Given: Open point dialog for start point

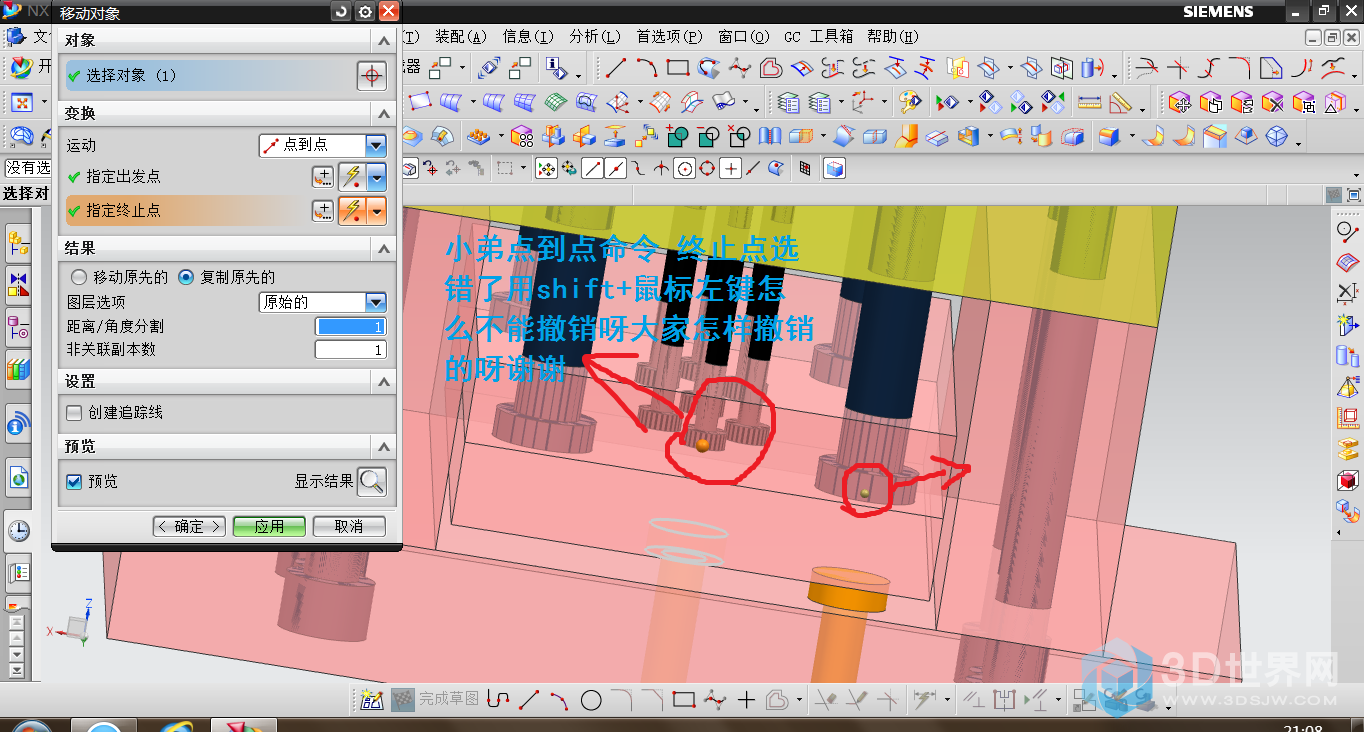Looking at the screenshot, I should coord(322,178).
